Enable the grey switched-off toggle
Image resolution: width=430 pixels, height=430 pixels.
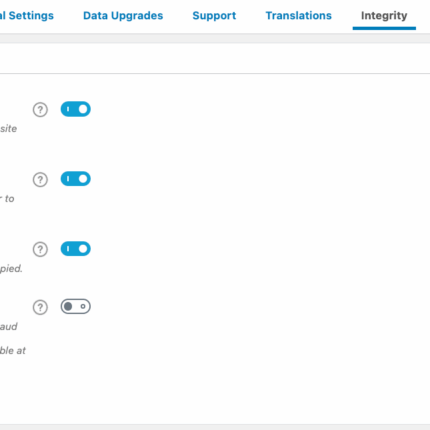coord(76,306)
